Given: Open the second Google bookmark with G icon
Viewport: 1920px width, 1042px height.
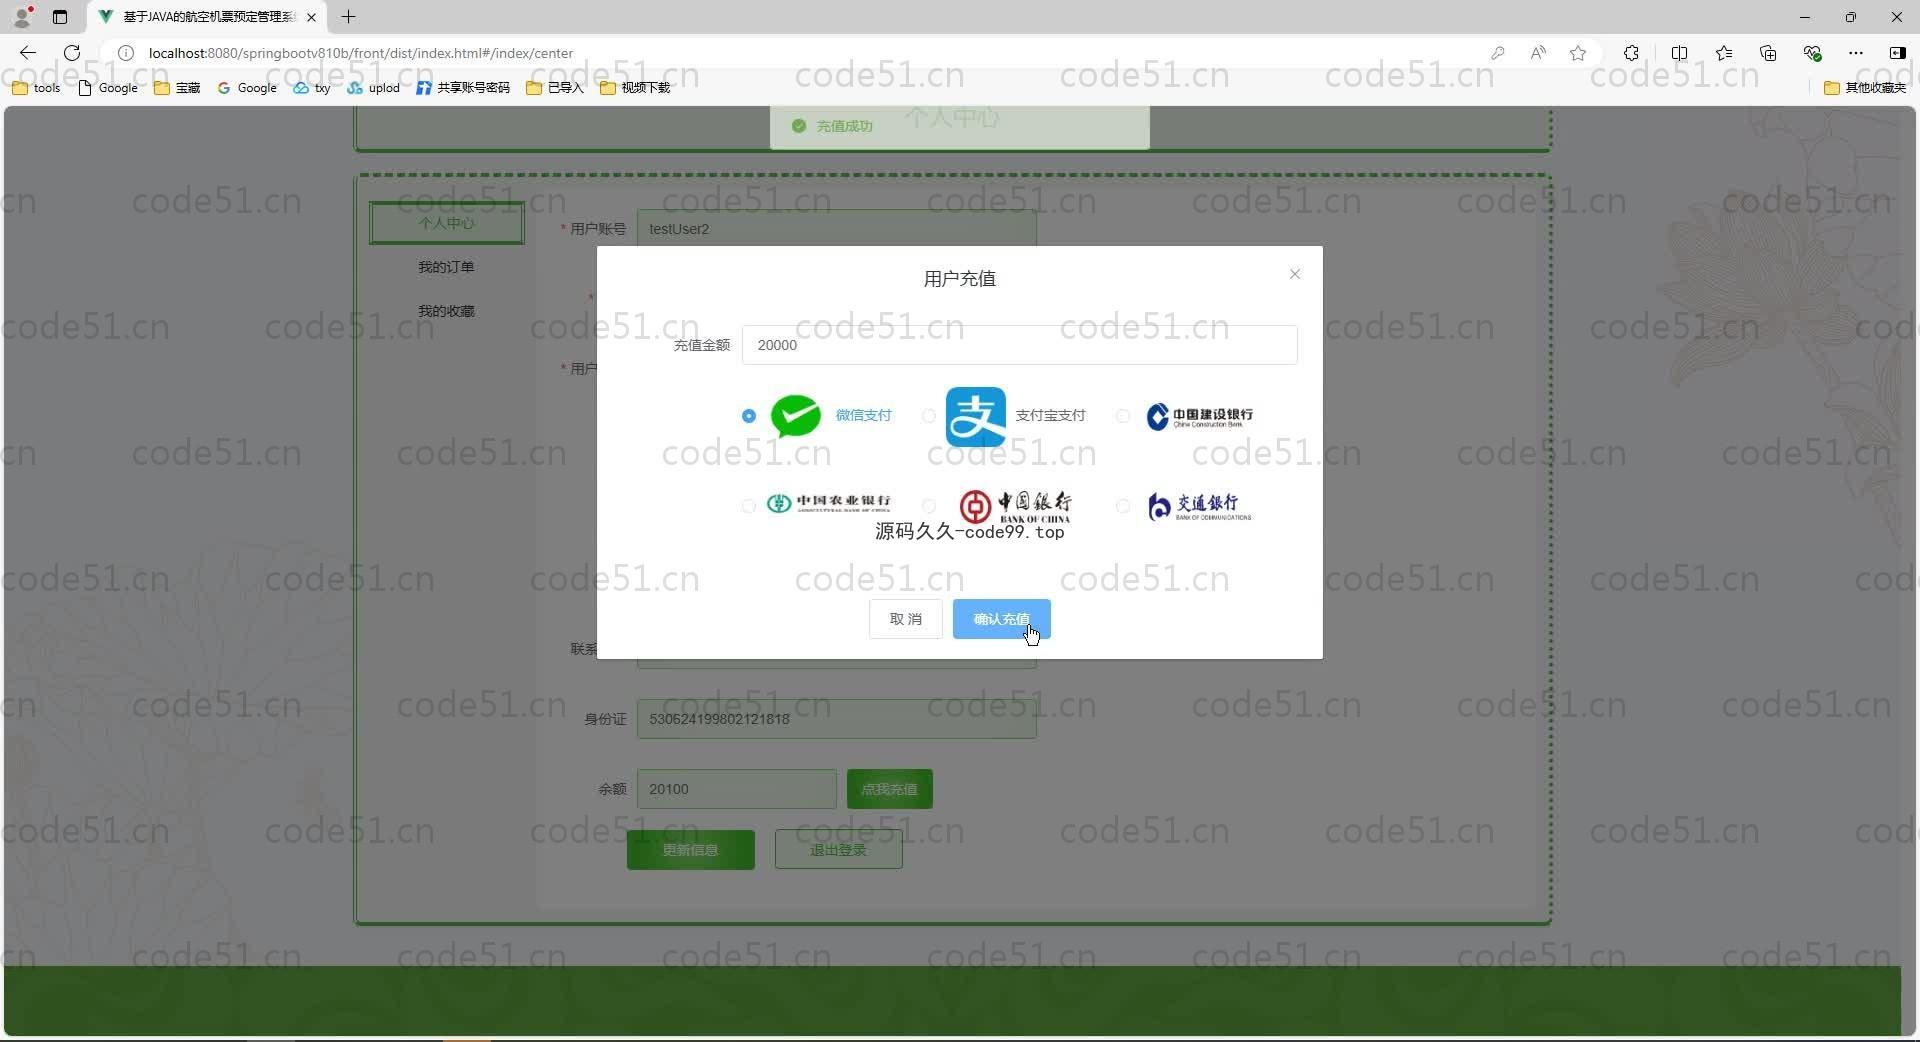Looking at the screenshot, I should [x=247, y=88].
